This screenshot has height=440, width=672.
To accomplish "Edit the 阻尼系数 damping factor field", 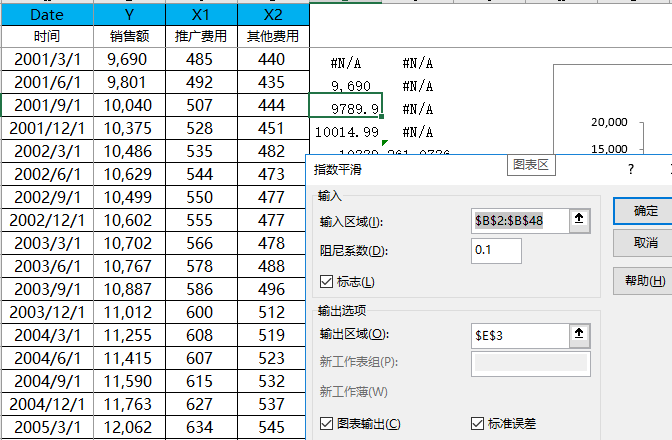I will pos(496,251).
